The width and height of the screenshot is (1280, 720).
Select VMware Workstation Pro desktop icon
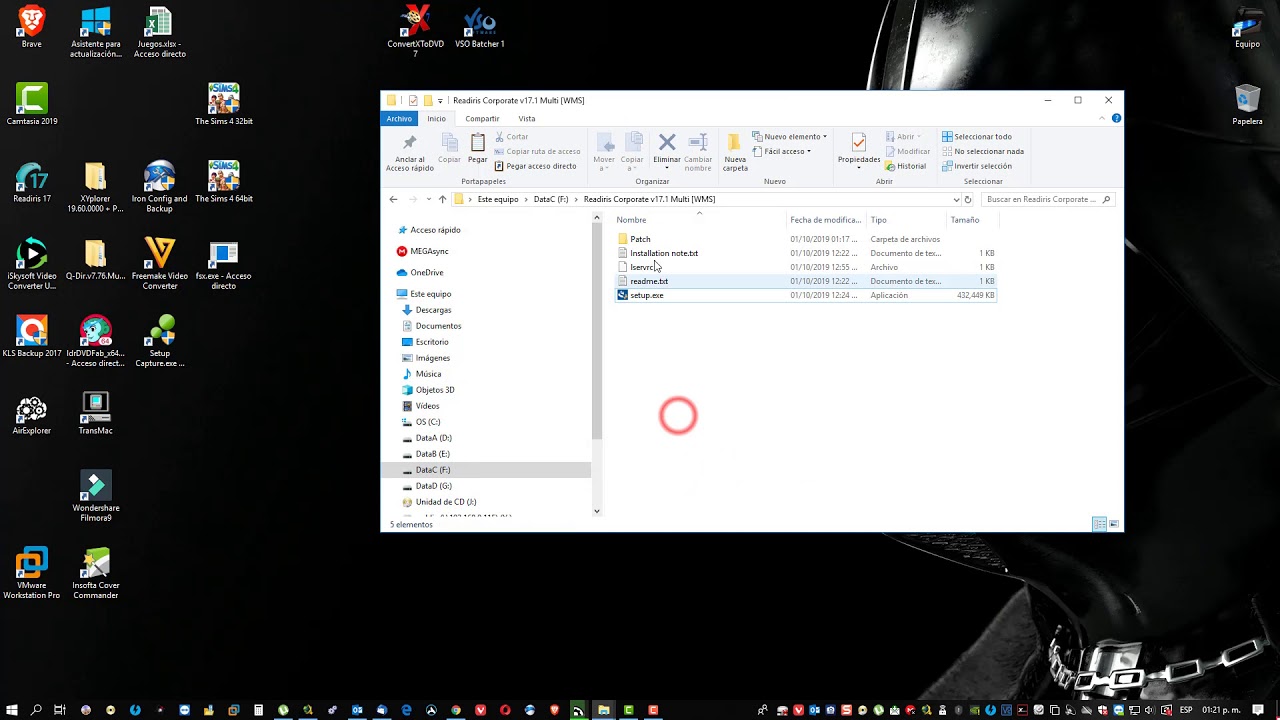click(x=31, y=572)
